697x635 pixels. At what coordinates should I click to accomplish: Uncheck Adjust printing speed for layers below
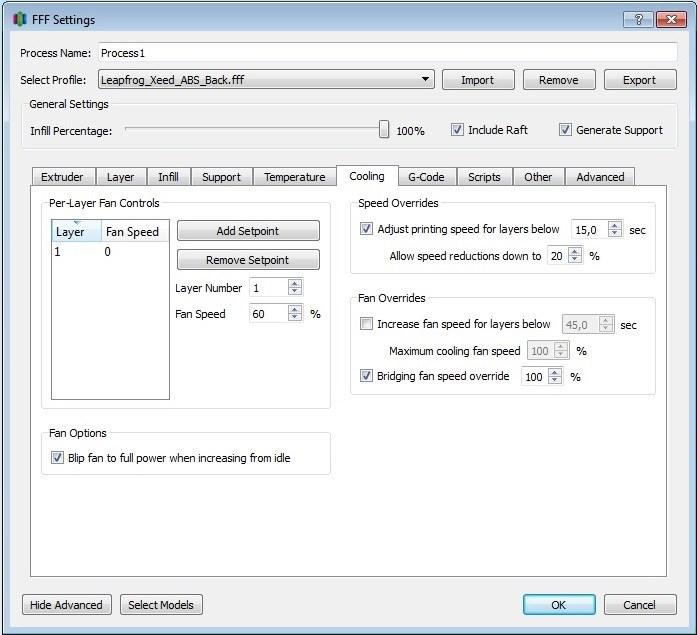pos(366,229)
